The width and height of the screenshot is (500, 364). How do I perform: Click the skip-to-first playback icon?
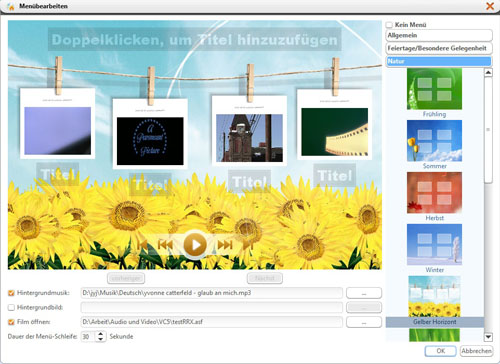click(142, 245)
